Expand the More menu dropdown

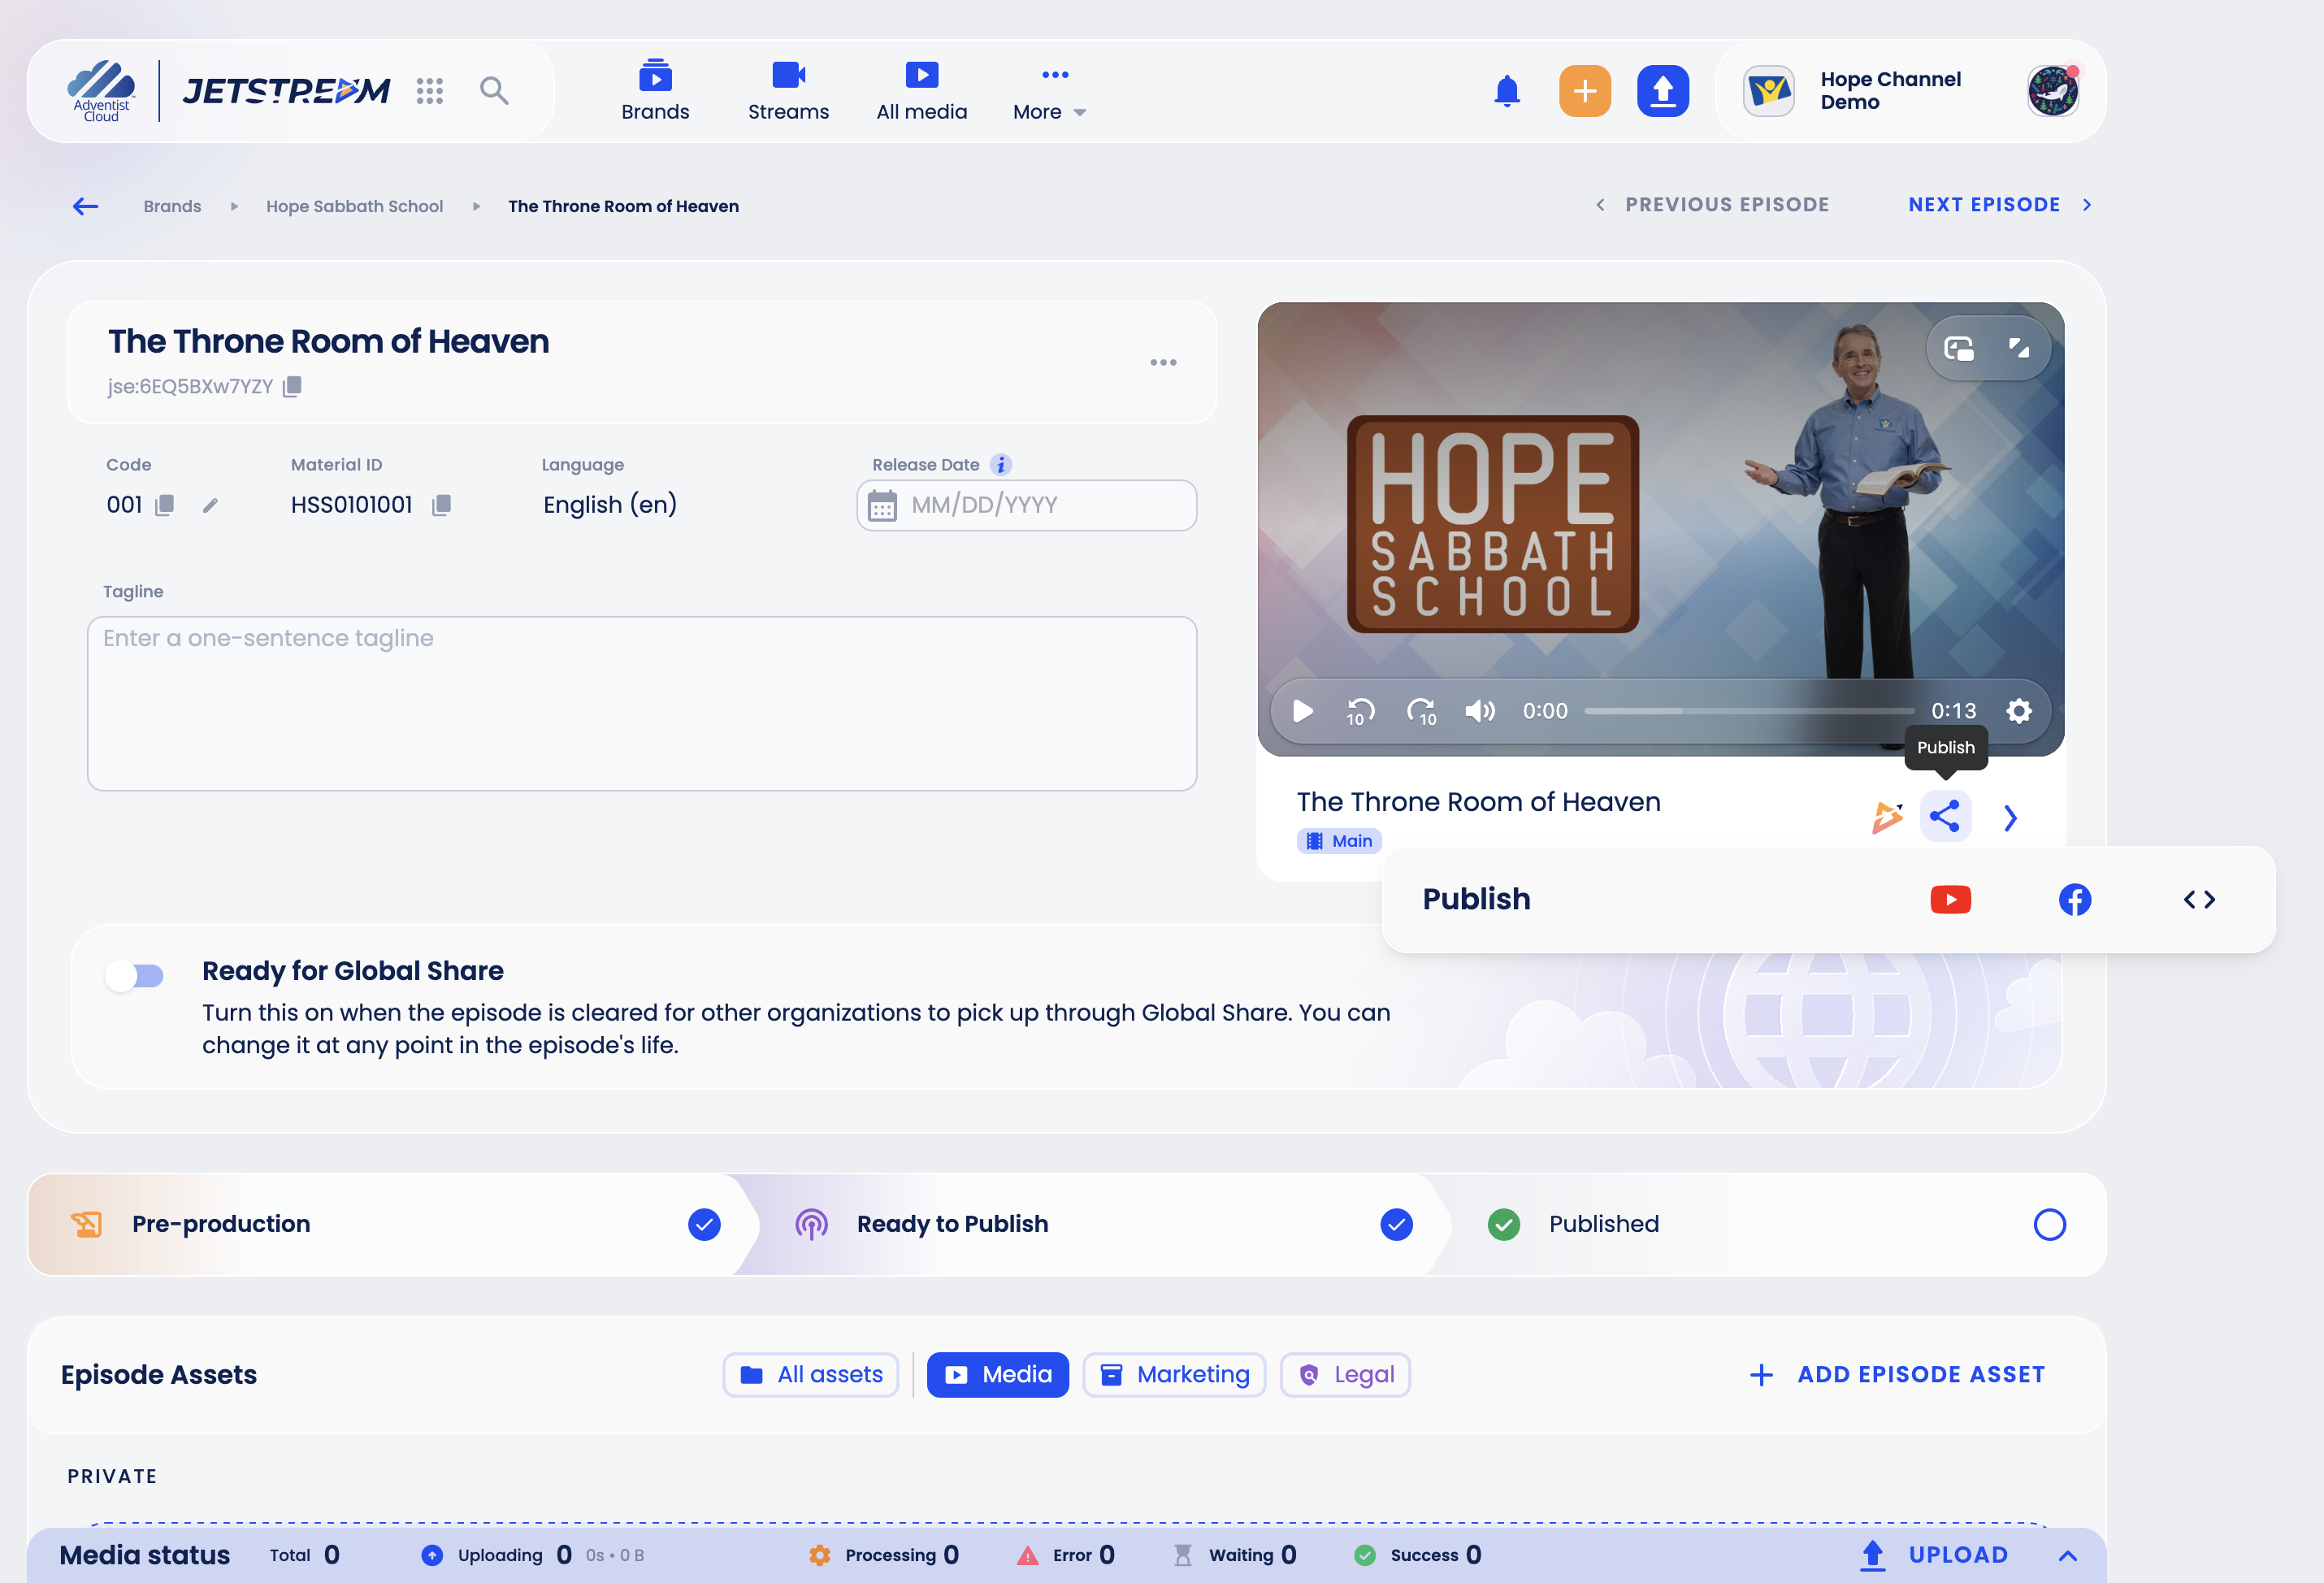(x=1049, y=92)
